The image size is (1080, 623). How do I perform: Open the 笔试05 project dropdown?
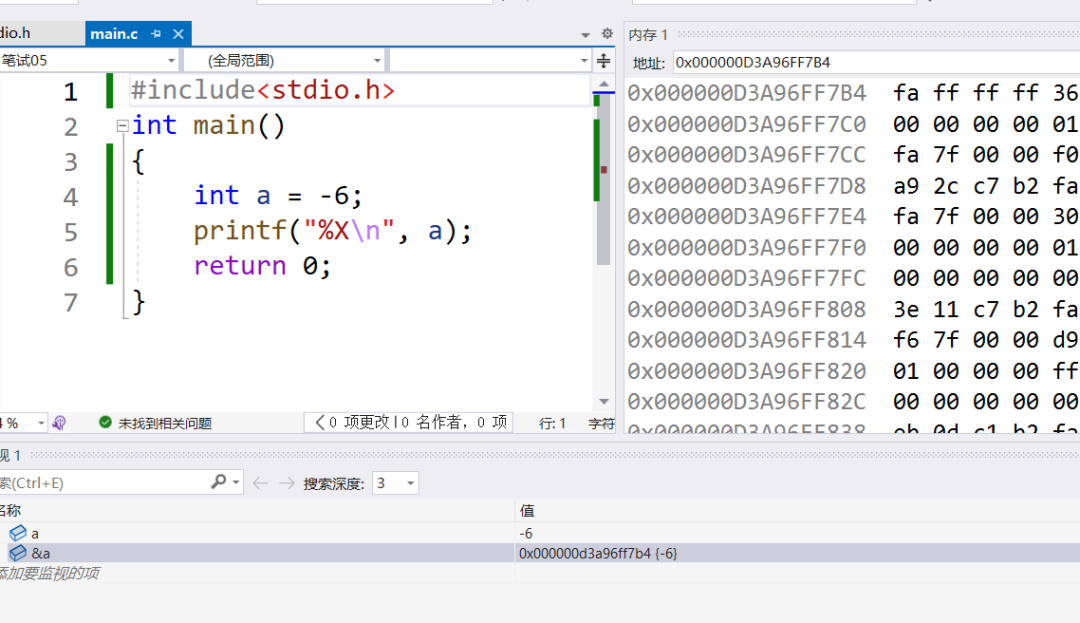89,61
